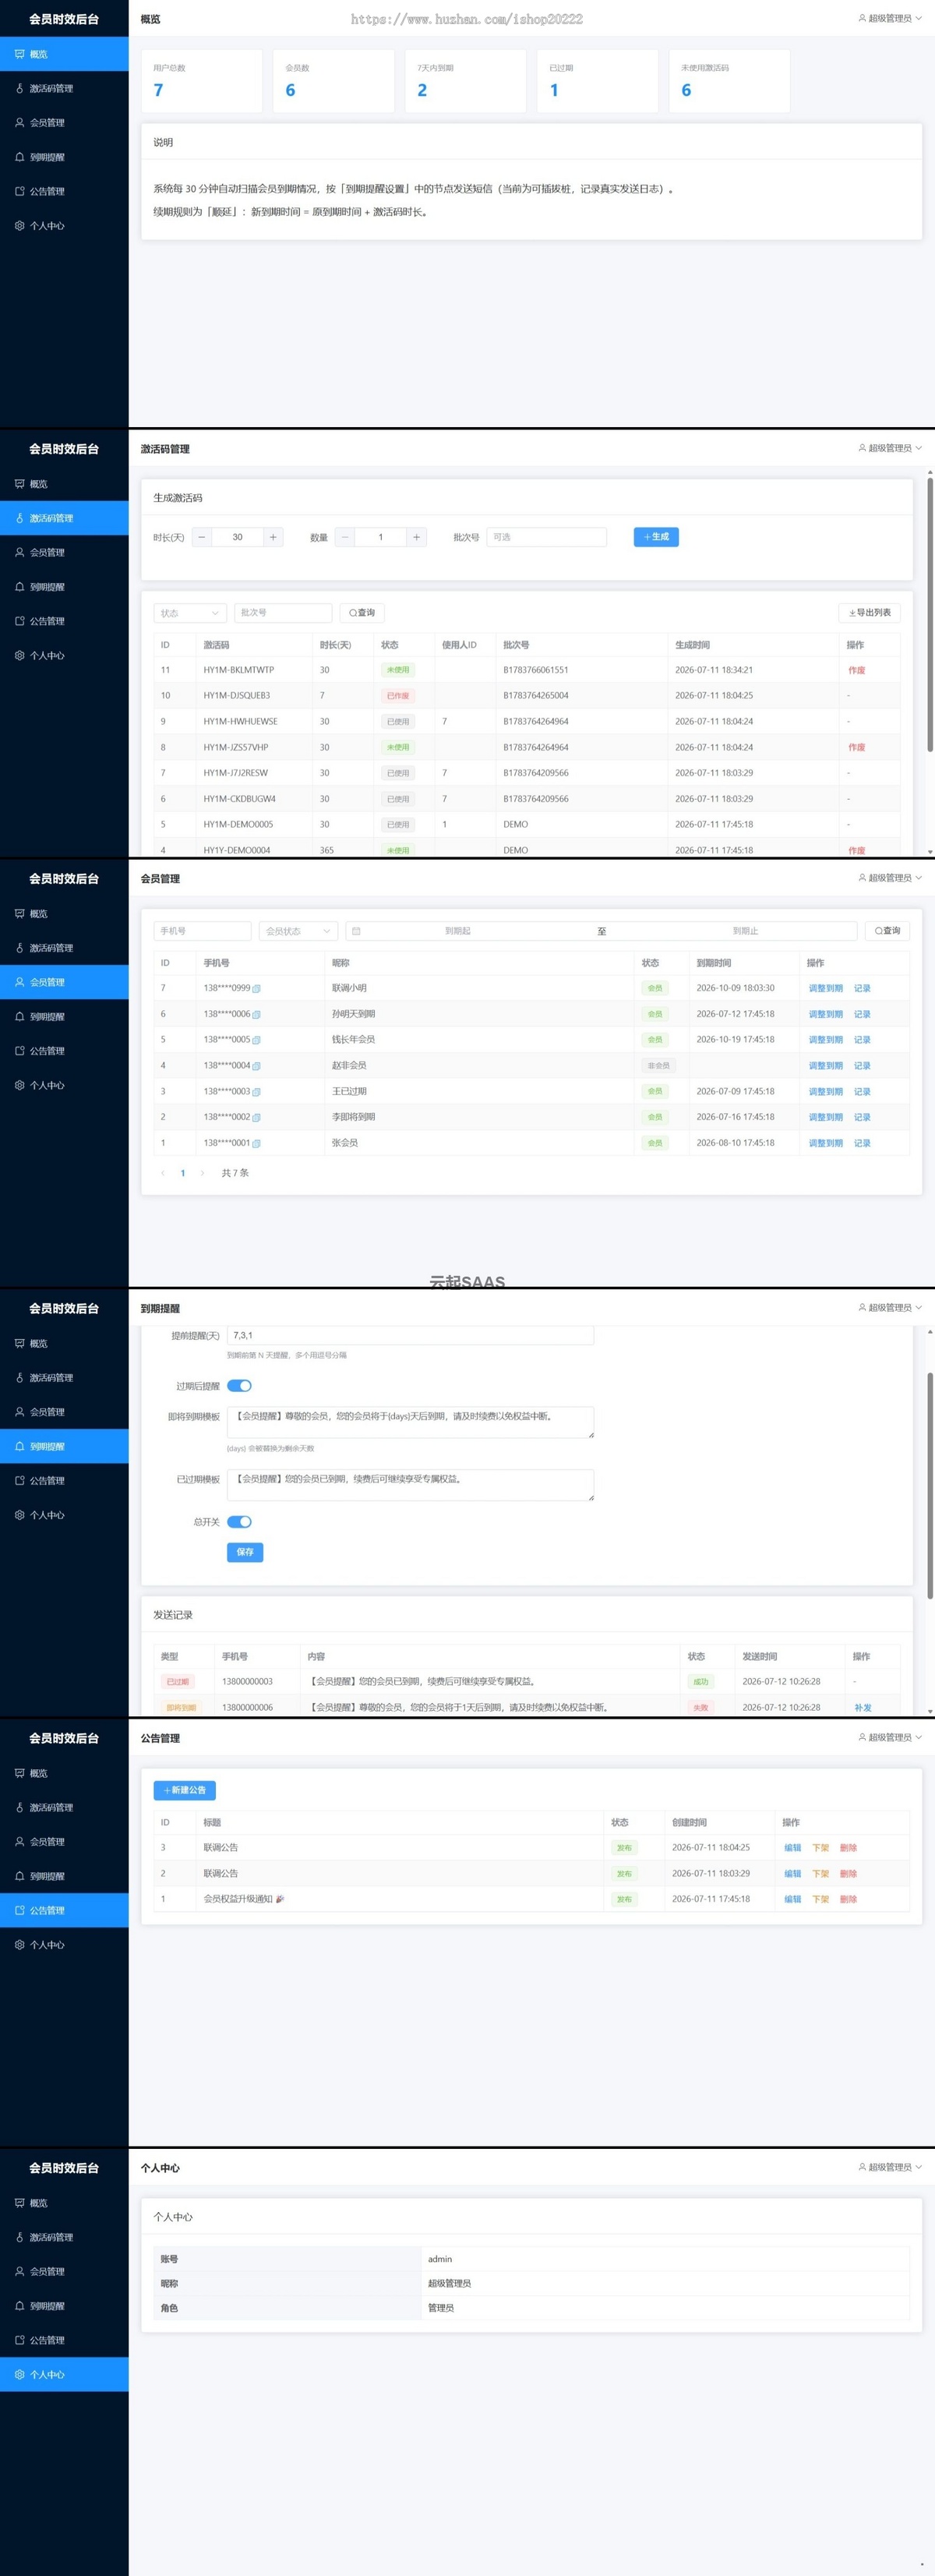The width and height of the screenshot is (935, 2576).
Task: Copy the phone number 138****0003
Action: (256, 1092)
